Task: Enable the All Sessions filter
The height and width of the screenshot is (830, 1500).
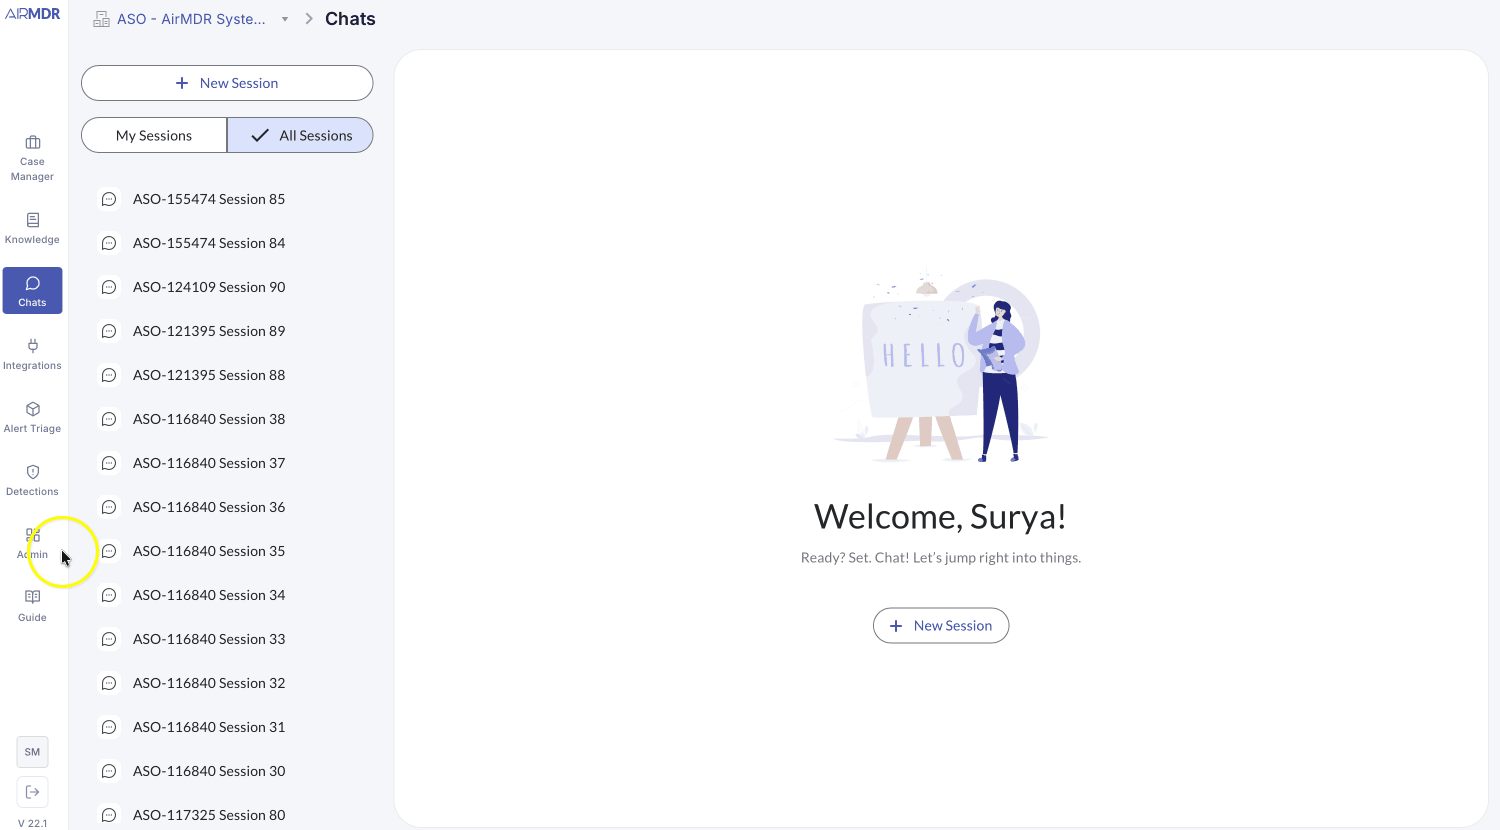Action: point(300,135)
